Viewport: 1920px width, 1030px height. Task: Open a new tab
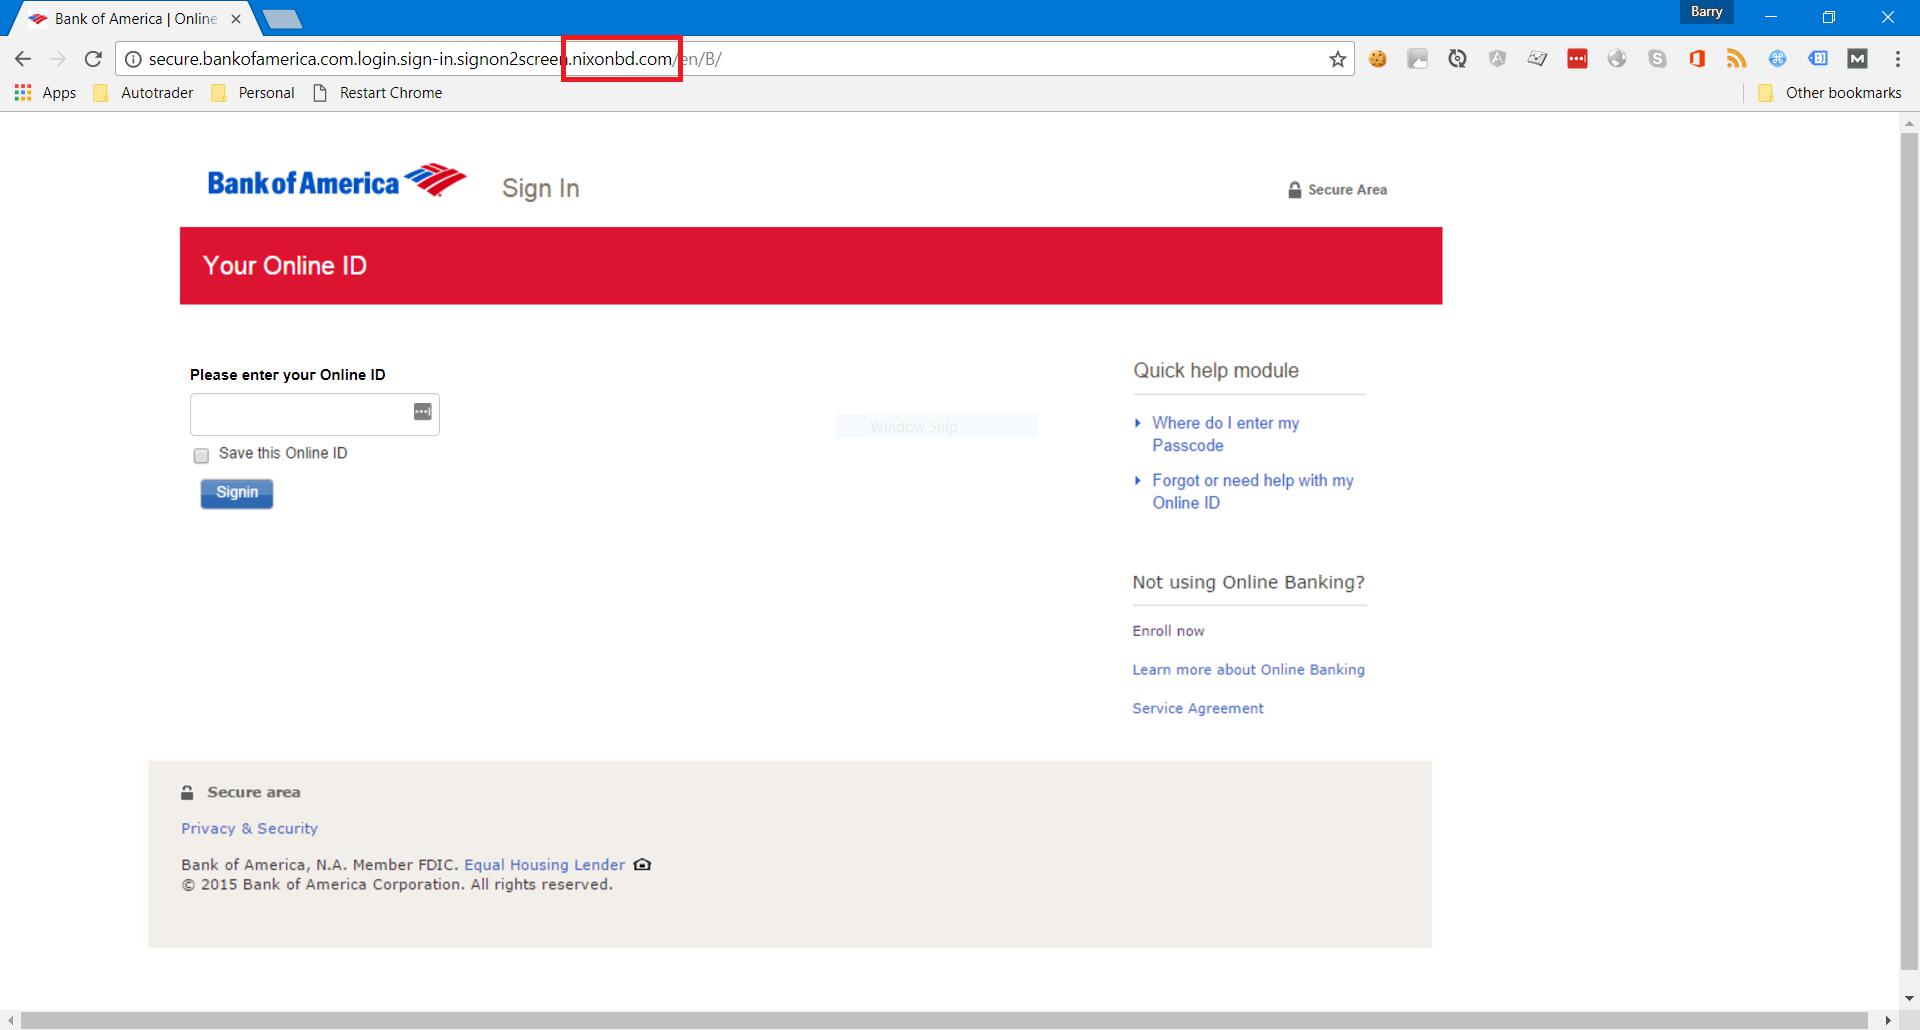click(282, 19)
